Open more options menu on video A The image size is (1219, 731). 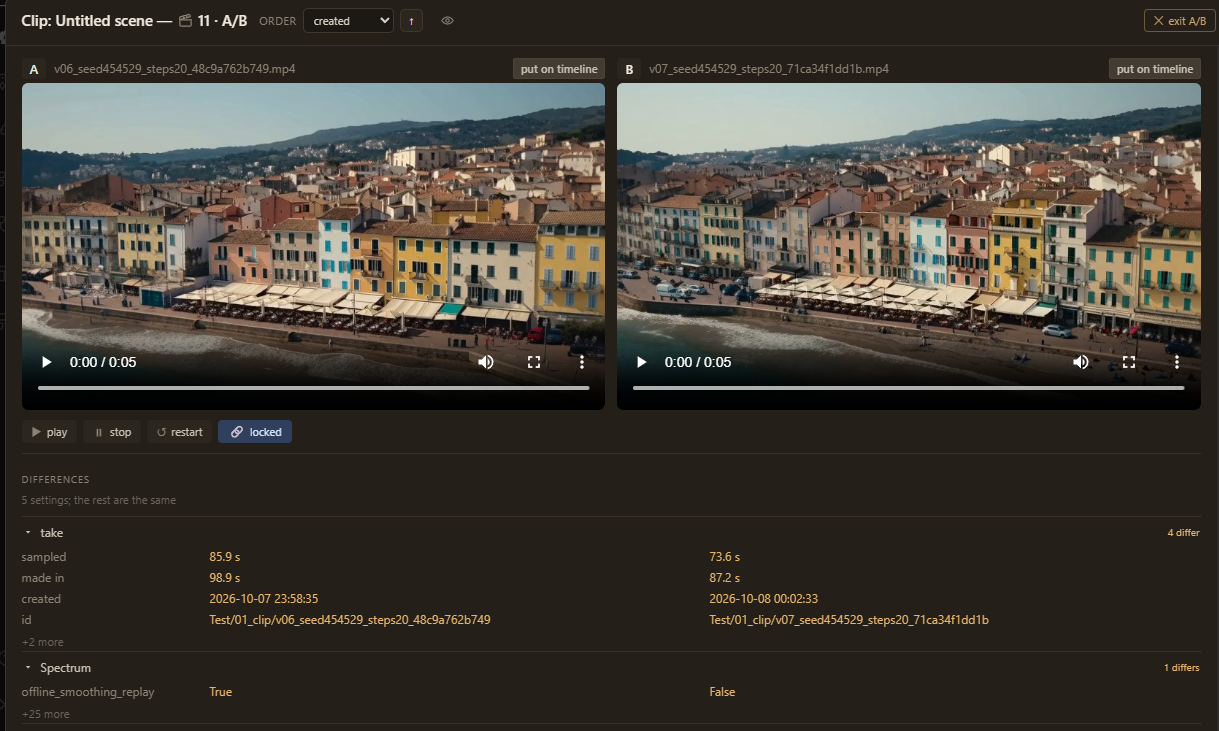(582, 362)
